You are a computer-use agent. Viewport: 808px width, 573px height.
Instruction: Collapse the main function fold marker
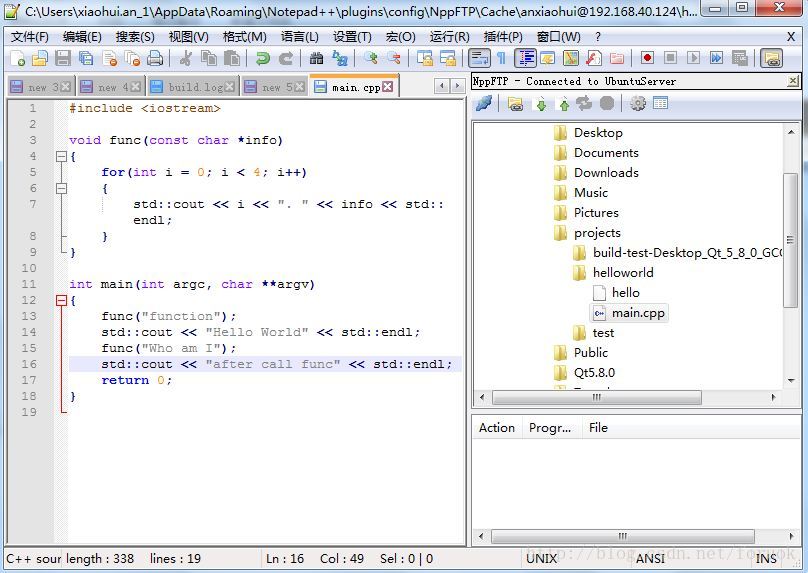(x=61, y=300)
